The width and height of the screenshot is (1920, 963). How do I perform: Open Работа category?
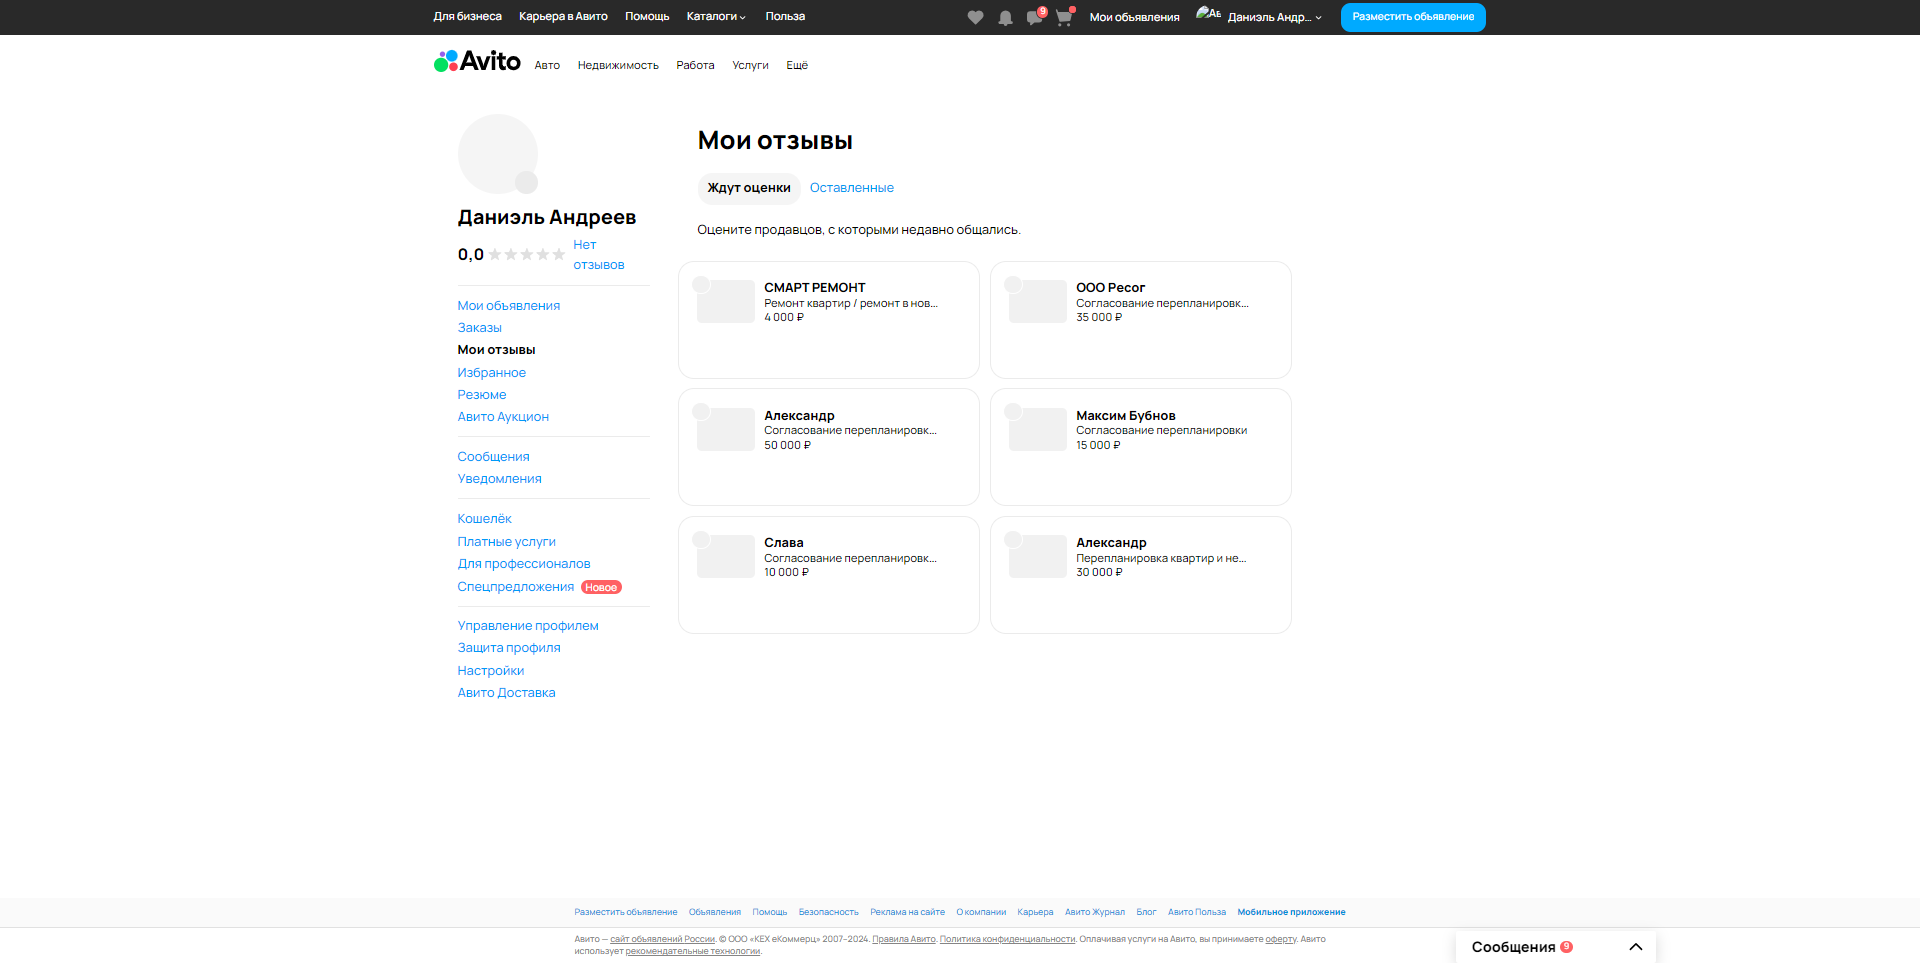point(695,65)
